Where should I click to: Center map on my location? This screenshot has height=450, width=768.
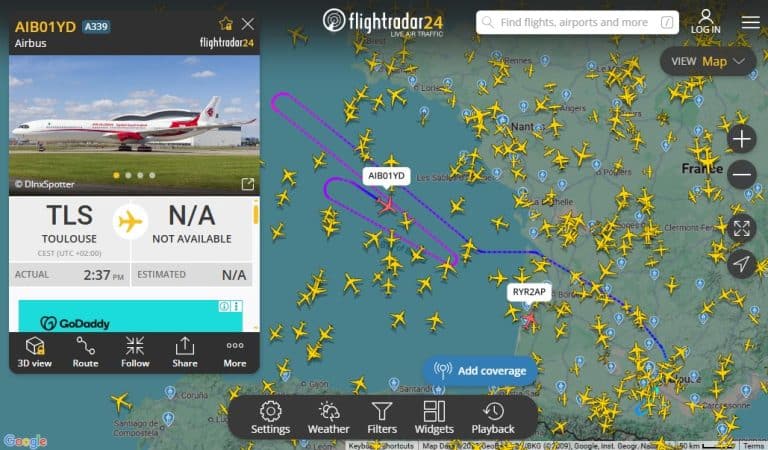pyautogui.click(x=742, y=263)
